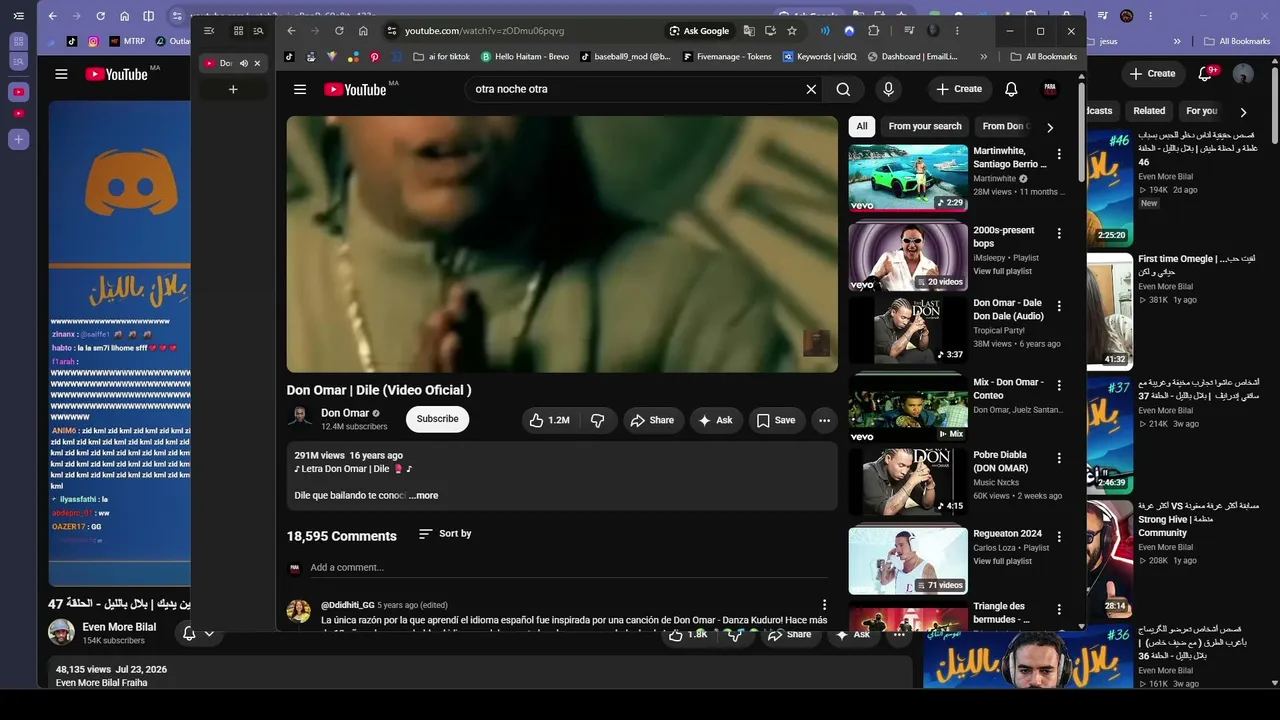This screenshot has width=1280, height=720.
Task: Open notifications bell in front YouTube window
Action: 1011,89
